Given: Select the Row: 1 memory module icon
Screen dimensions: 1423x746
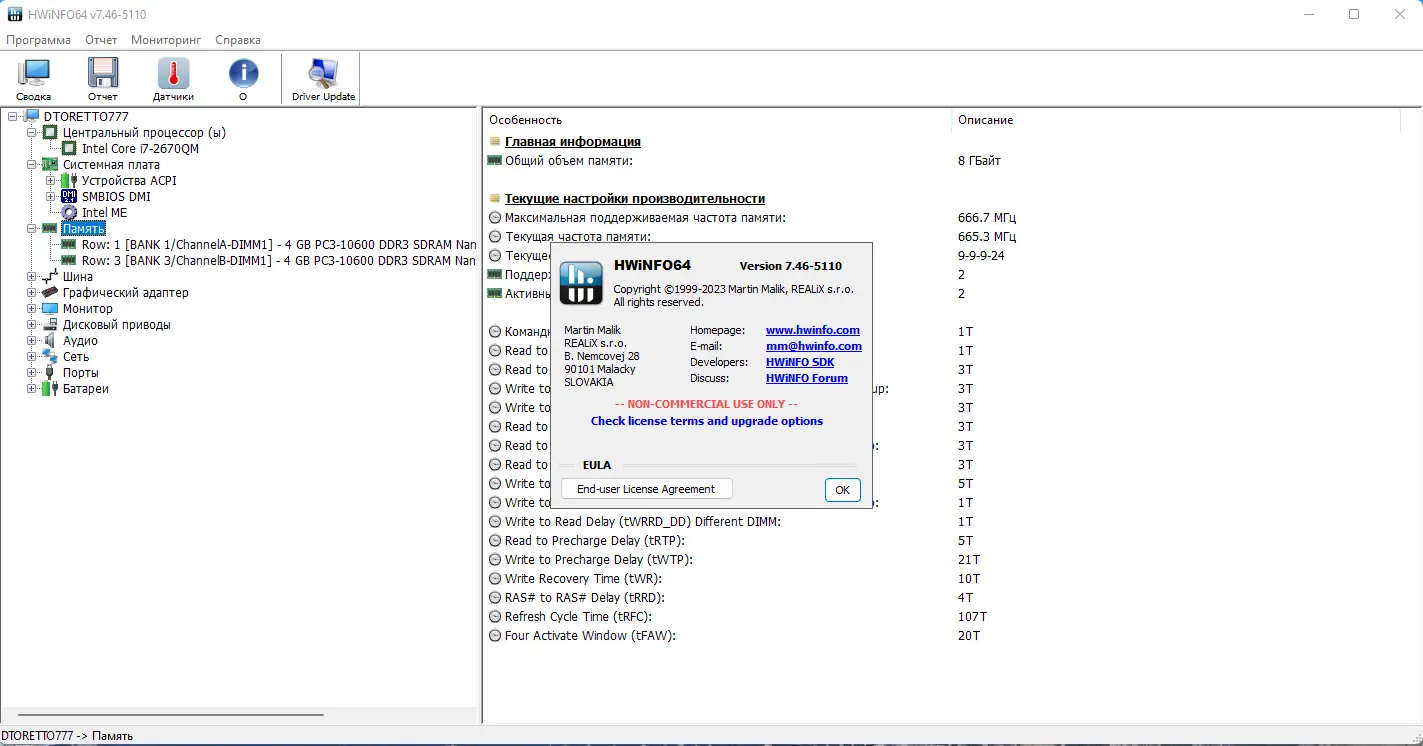Looking at the screenshot, I should pyautogui.click(x=69, y=244).
